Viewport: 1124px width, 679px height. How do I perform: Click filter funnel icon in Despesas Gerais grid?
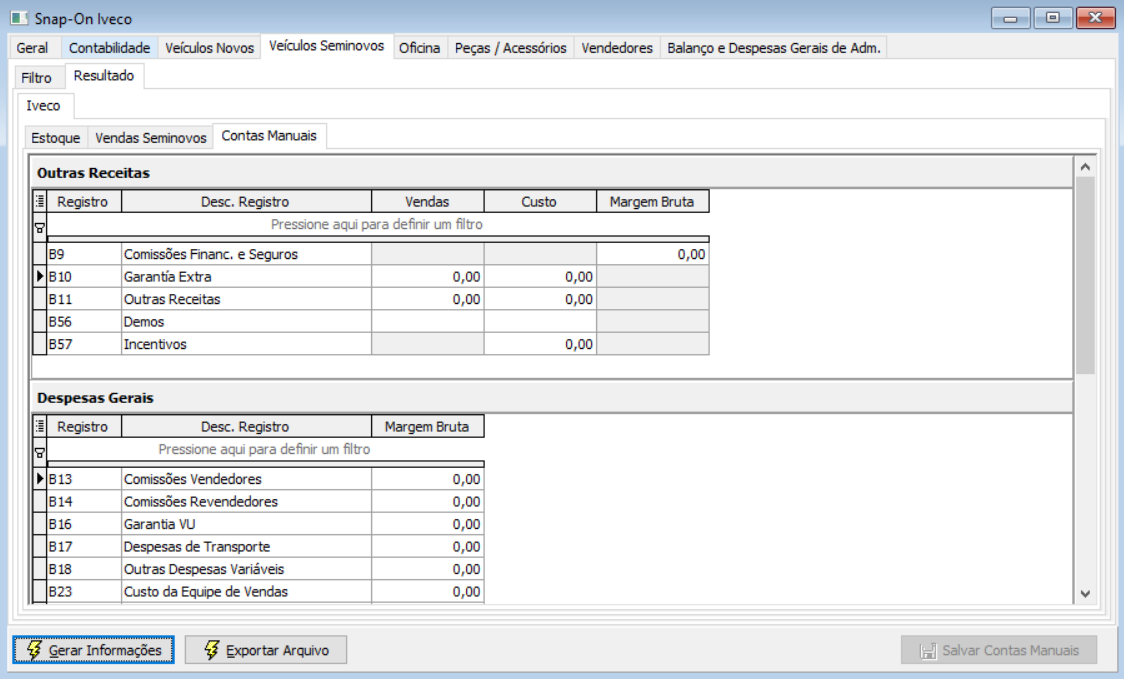40,453
